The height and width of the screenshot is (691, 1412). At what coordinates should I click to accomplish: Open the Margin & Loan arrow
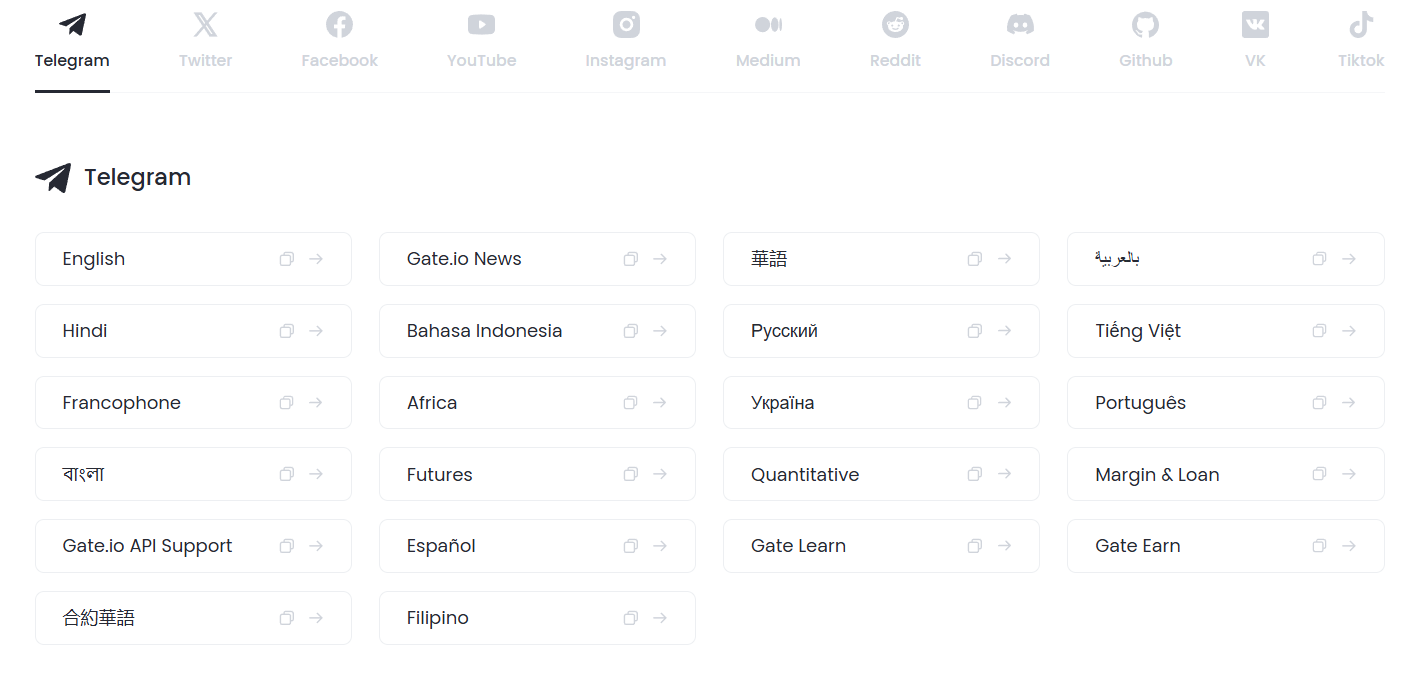(1349, 474)
